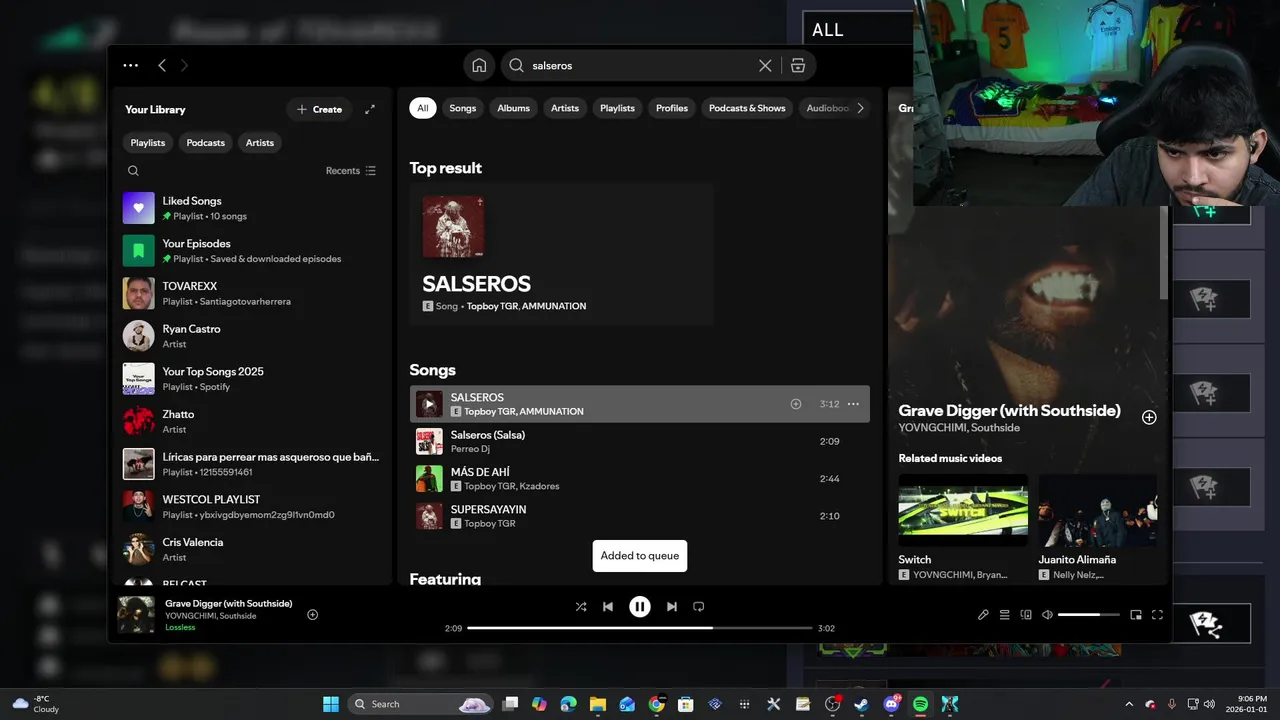Open the play queue

tap(1005, 615)
